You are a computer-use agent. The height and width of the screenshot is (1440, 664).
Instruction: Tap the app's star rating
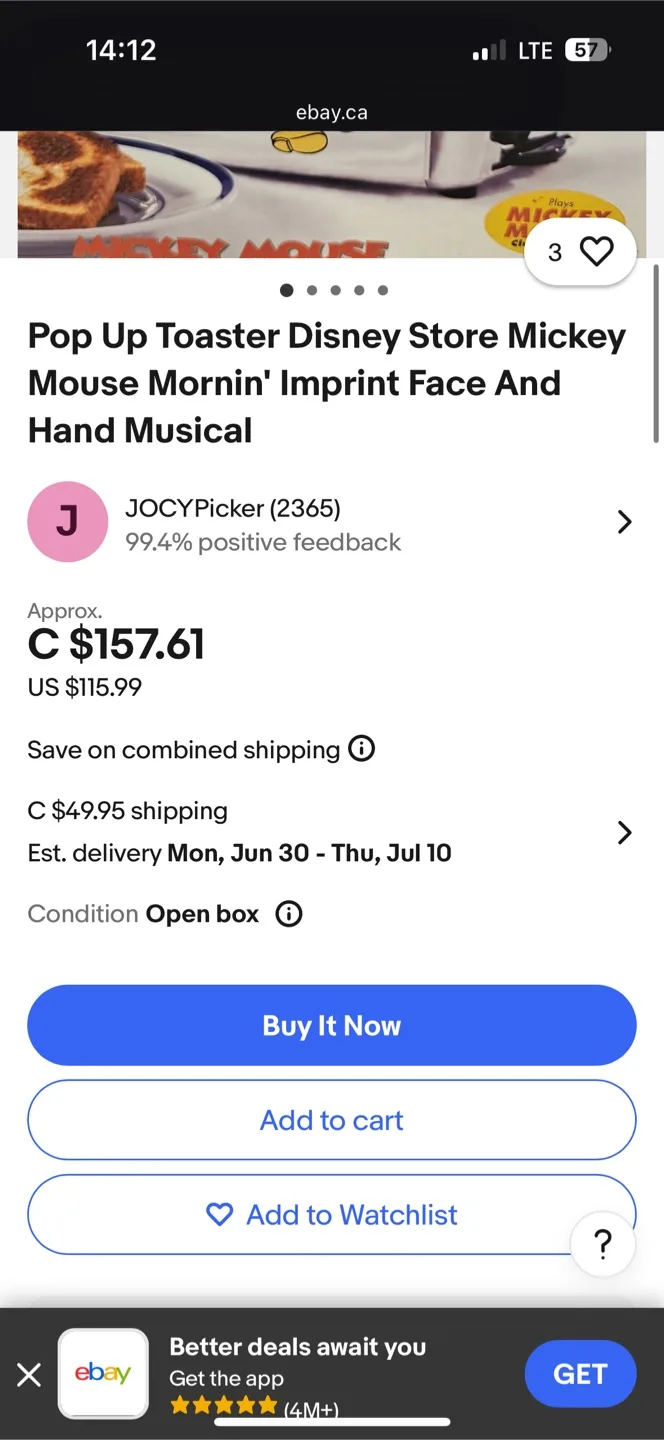click(224, 1406)
